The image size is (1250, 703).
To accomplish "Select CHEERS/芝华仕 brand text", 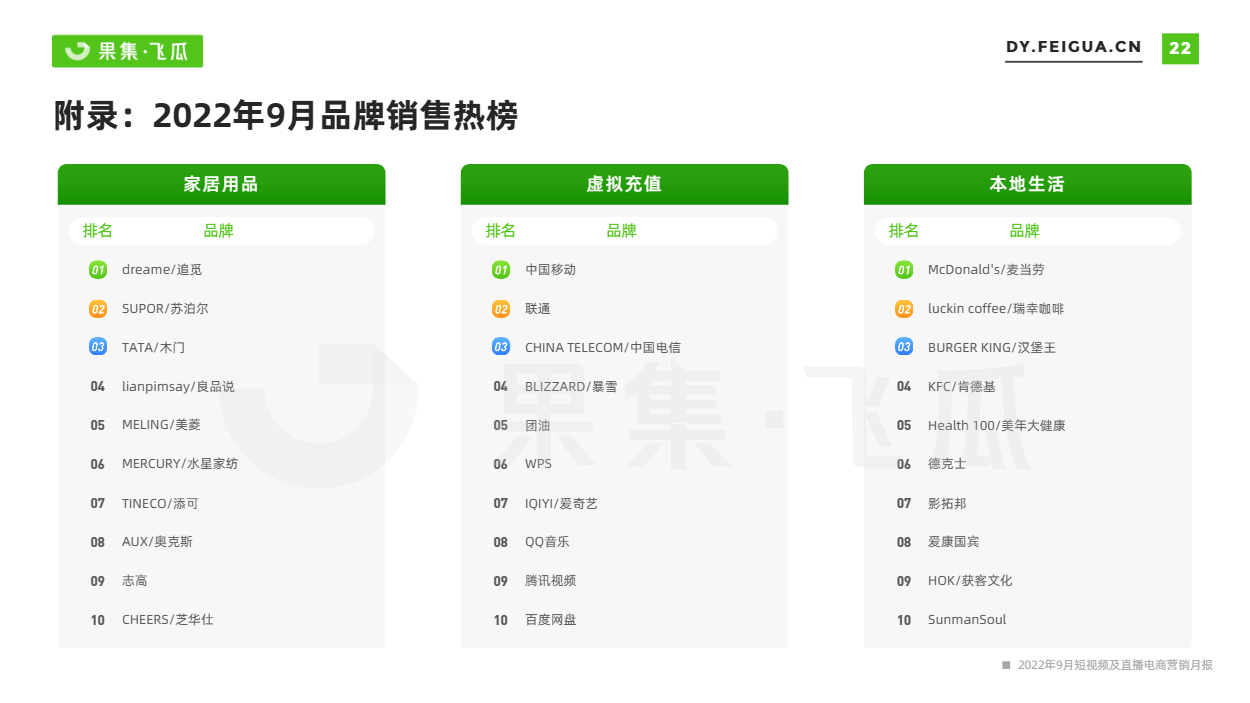I will [x=168, y=620].
